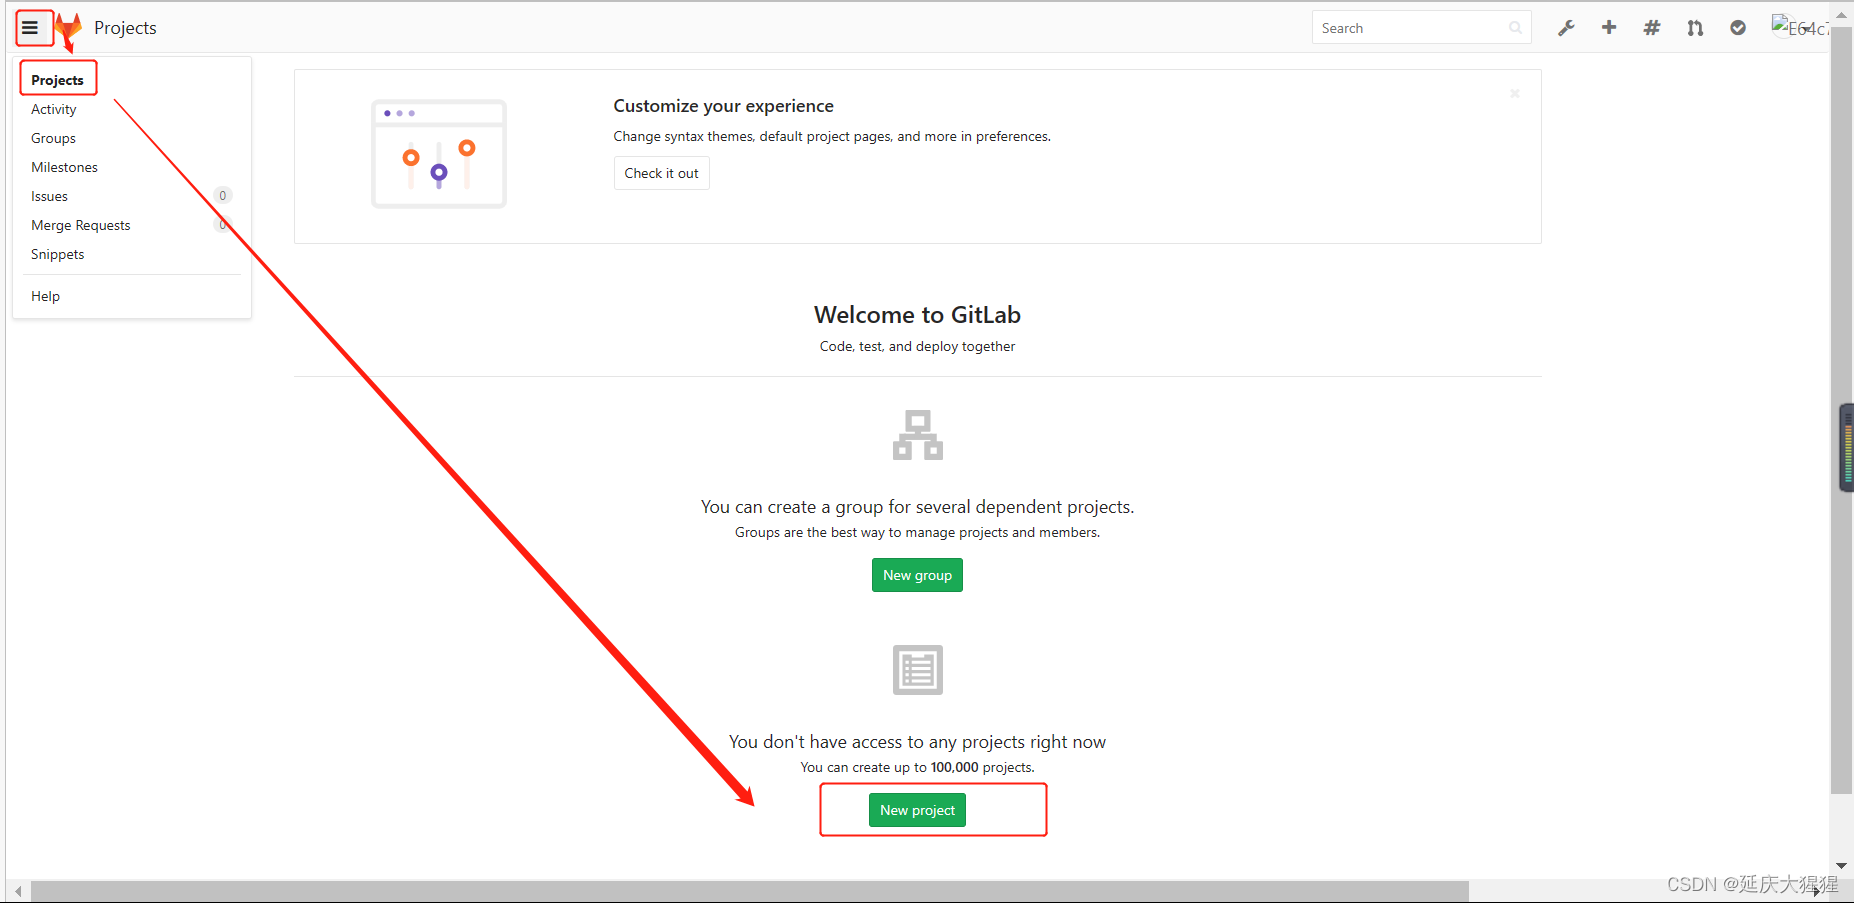The width and height of the screenshot is (1854, 903).
Task: Click the project list icon
Action: tap(918, 670)
